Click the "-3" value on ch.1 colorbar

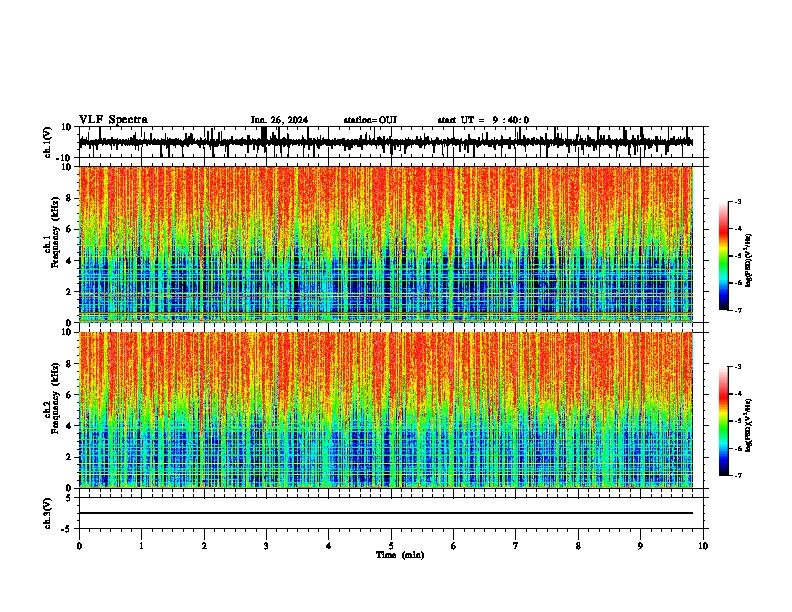737,201
